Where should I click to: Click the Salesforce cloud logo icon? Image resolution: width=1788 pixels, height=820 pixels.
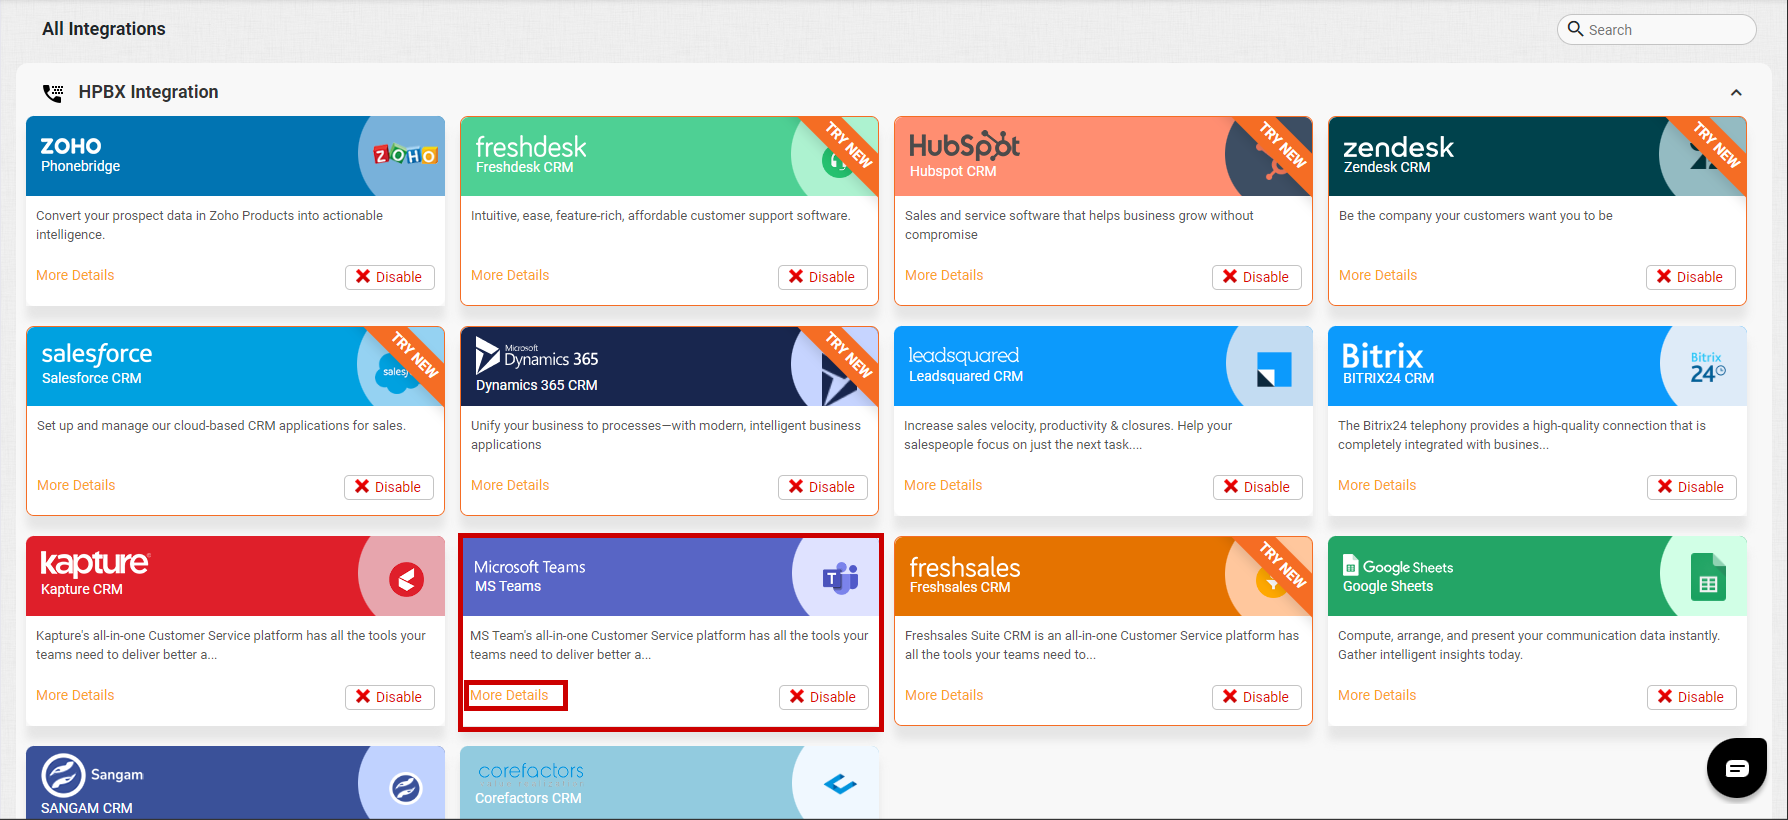click(x=395, y=371)
